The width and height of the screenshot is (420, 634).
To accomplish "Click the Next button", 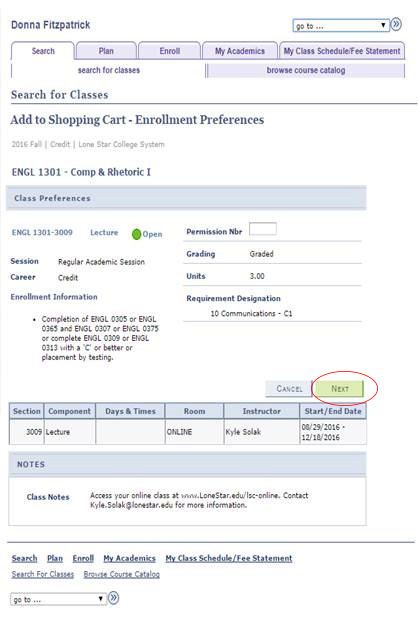I will pos(339,389).
